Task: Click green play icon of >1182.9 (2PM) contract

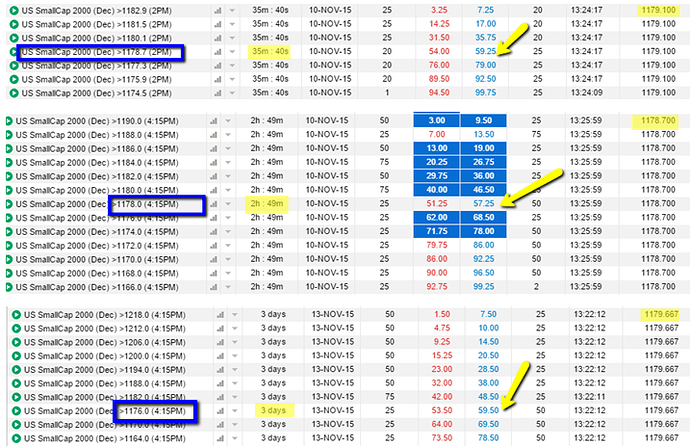Action: [x=14, y=11]
